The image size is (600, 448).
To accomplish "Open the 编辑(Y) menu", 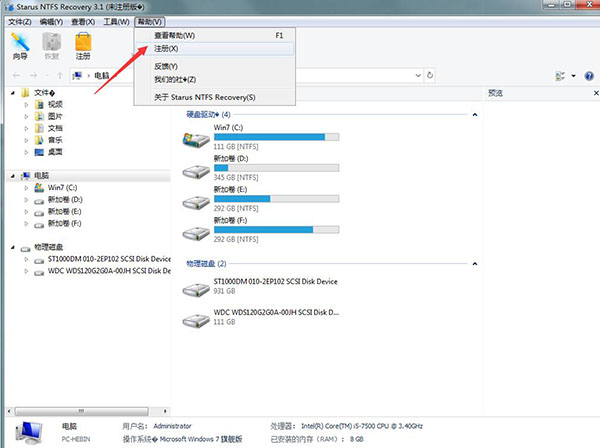I will point(51,22).
